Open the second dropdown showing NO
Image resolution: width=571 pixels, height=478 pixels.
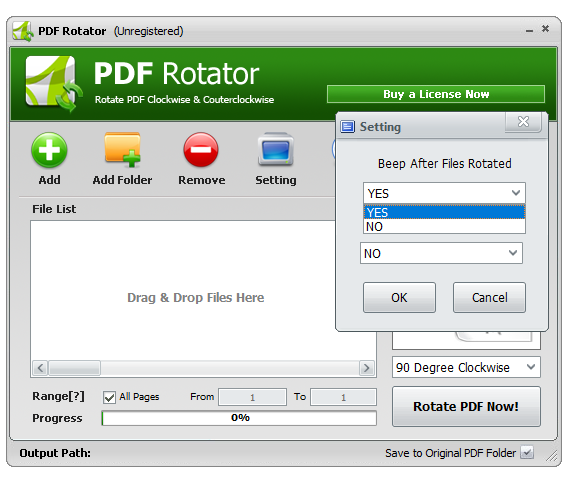coord(441,253)
